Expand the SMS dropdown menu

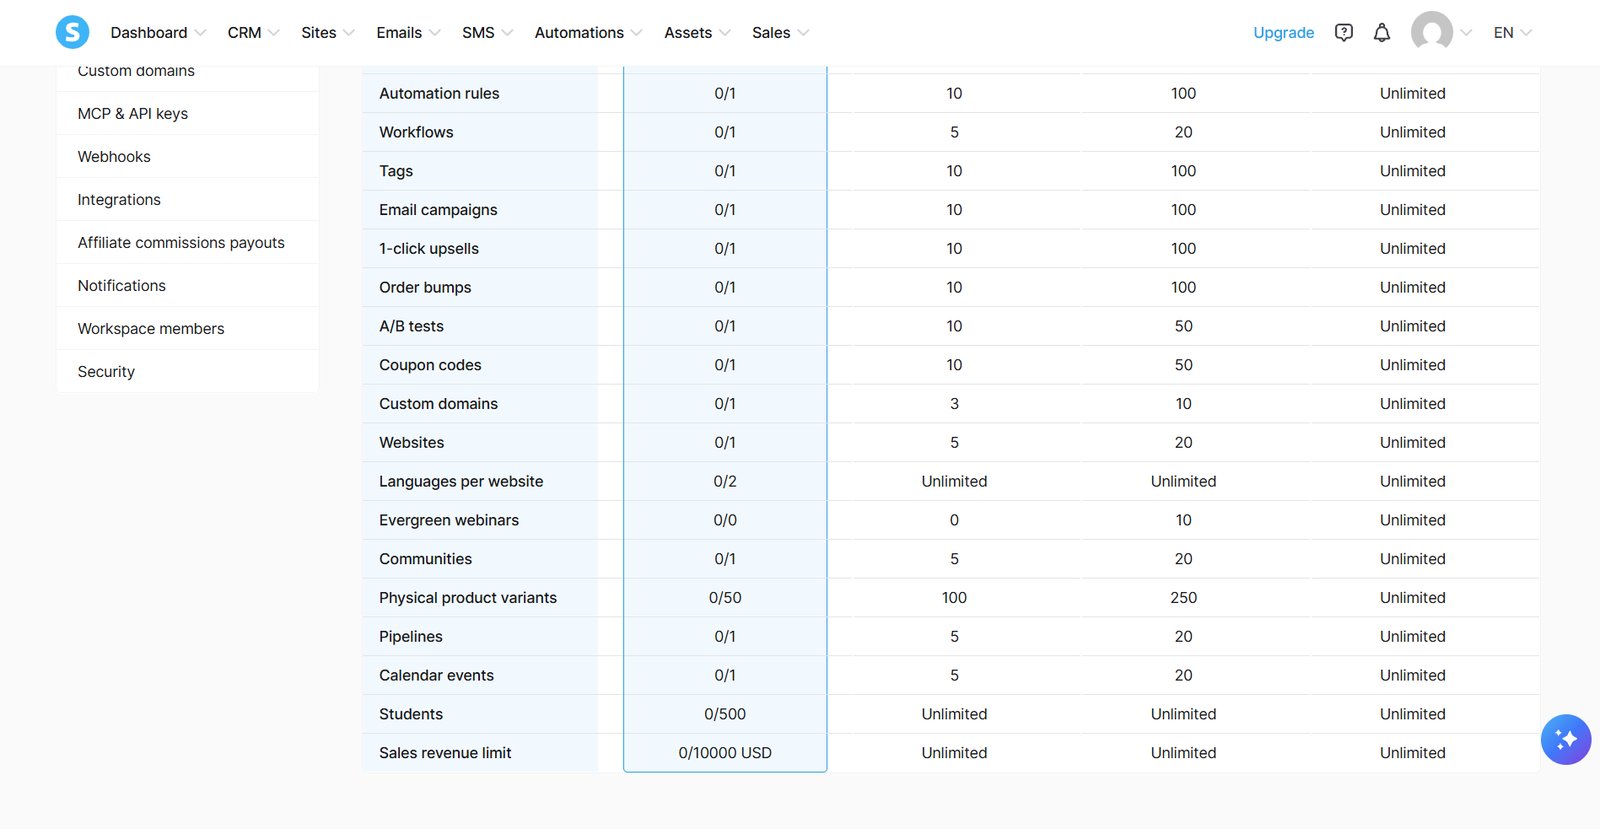pos(487,33)
